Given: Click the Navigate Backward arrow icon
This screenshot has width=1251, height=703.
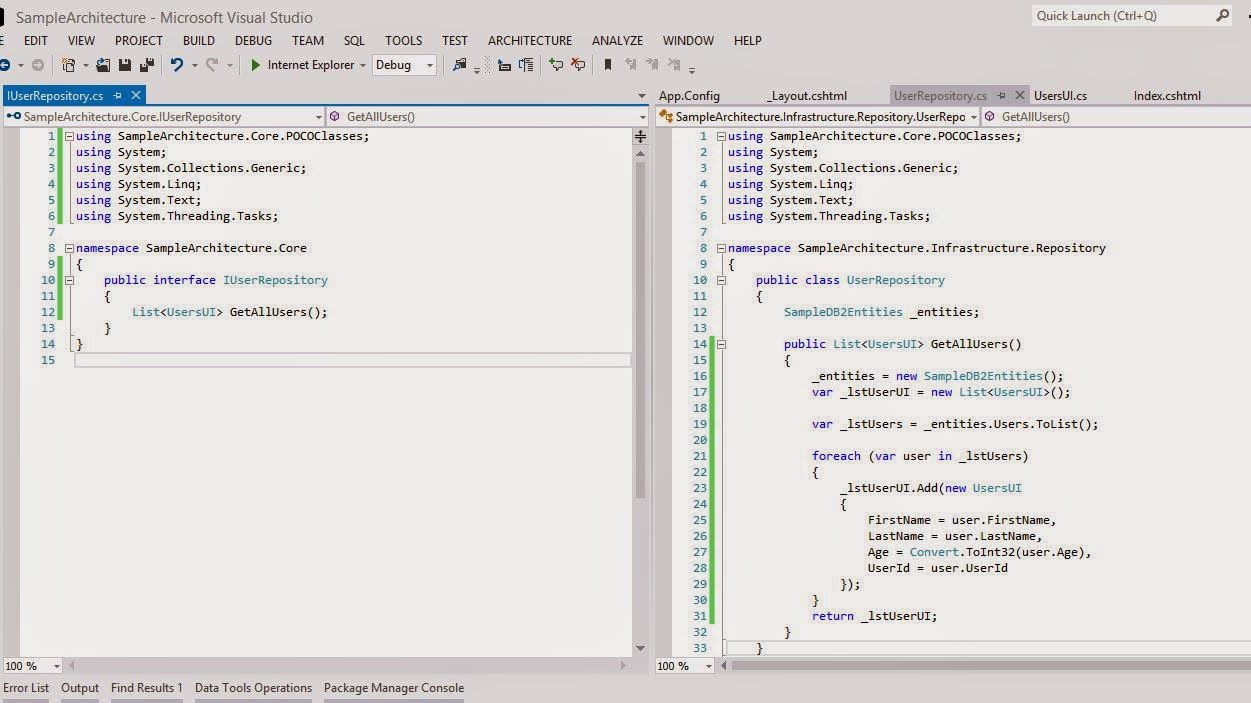Looking at the screenshot, I should [x=8, y=66].
